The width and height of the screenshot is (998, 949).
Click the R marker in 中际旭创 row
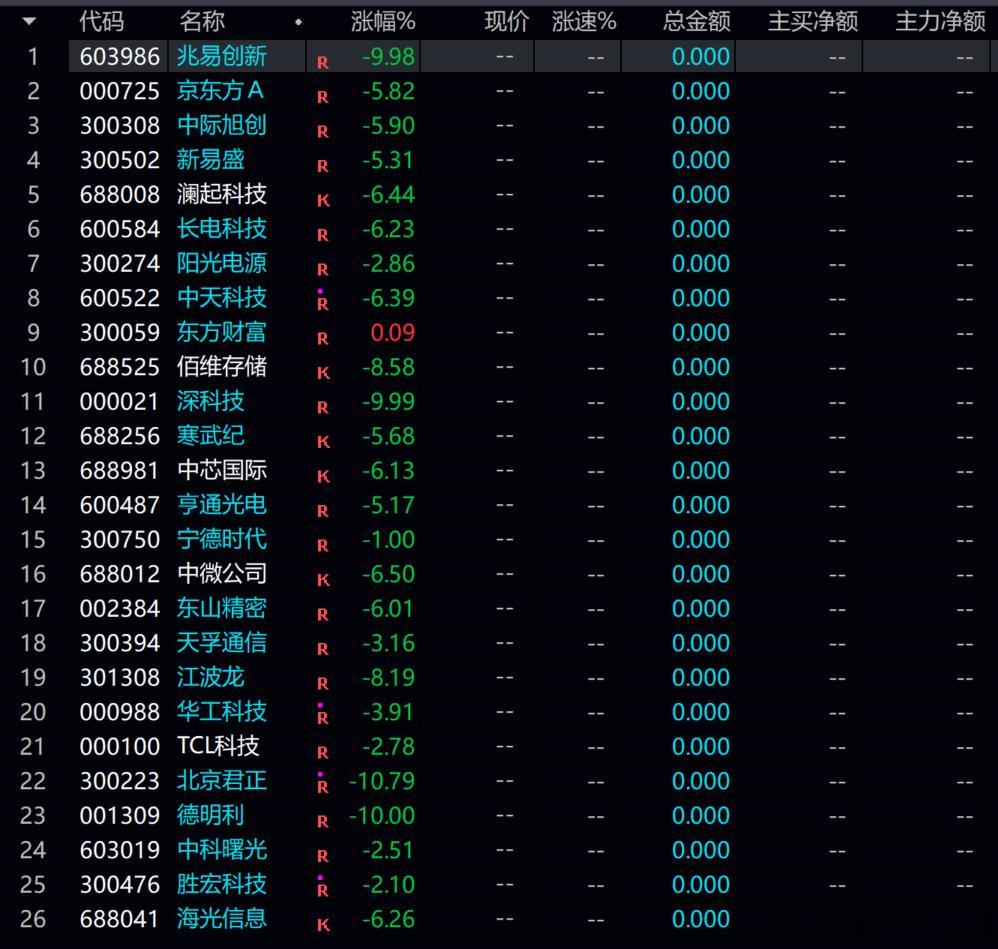point(323,131)
